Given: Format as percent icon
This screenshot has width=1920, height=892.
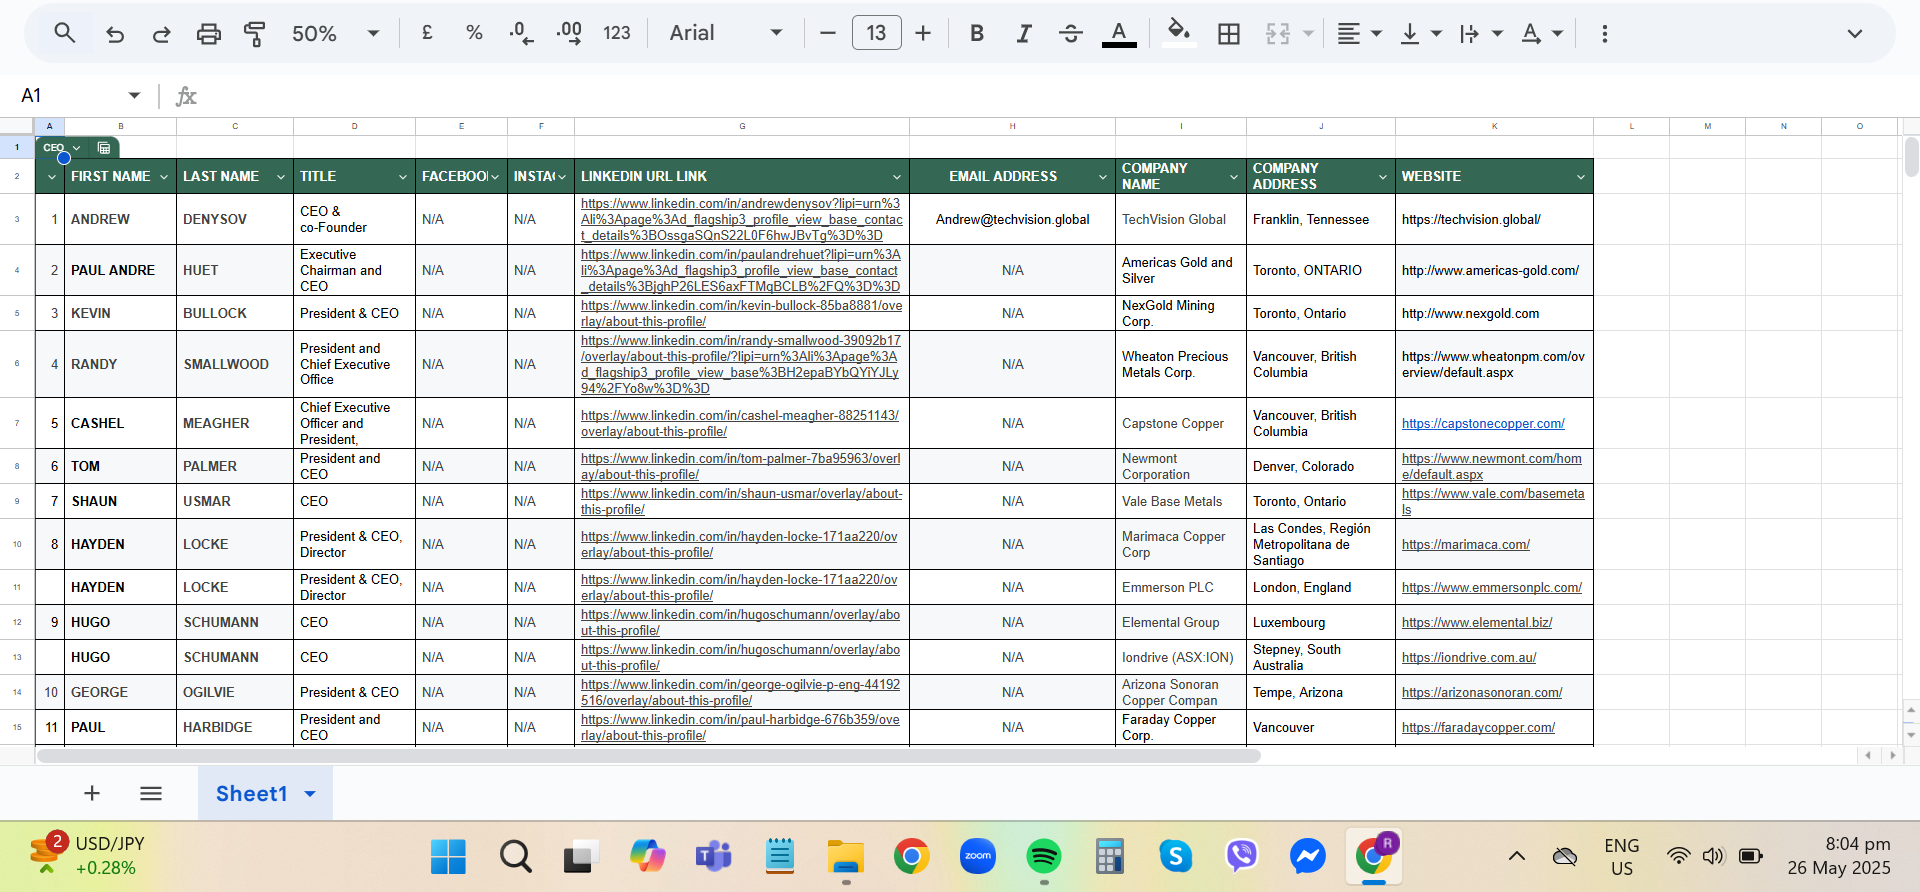Looking at the screenshot, I should coord(474,33).
